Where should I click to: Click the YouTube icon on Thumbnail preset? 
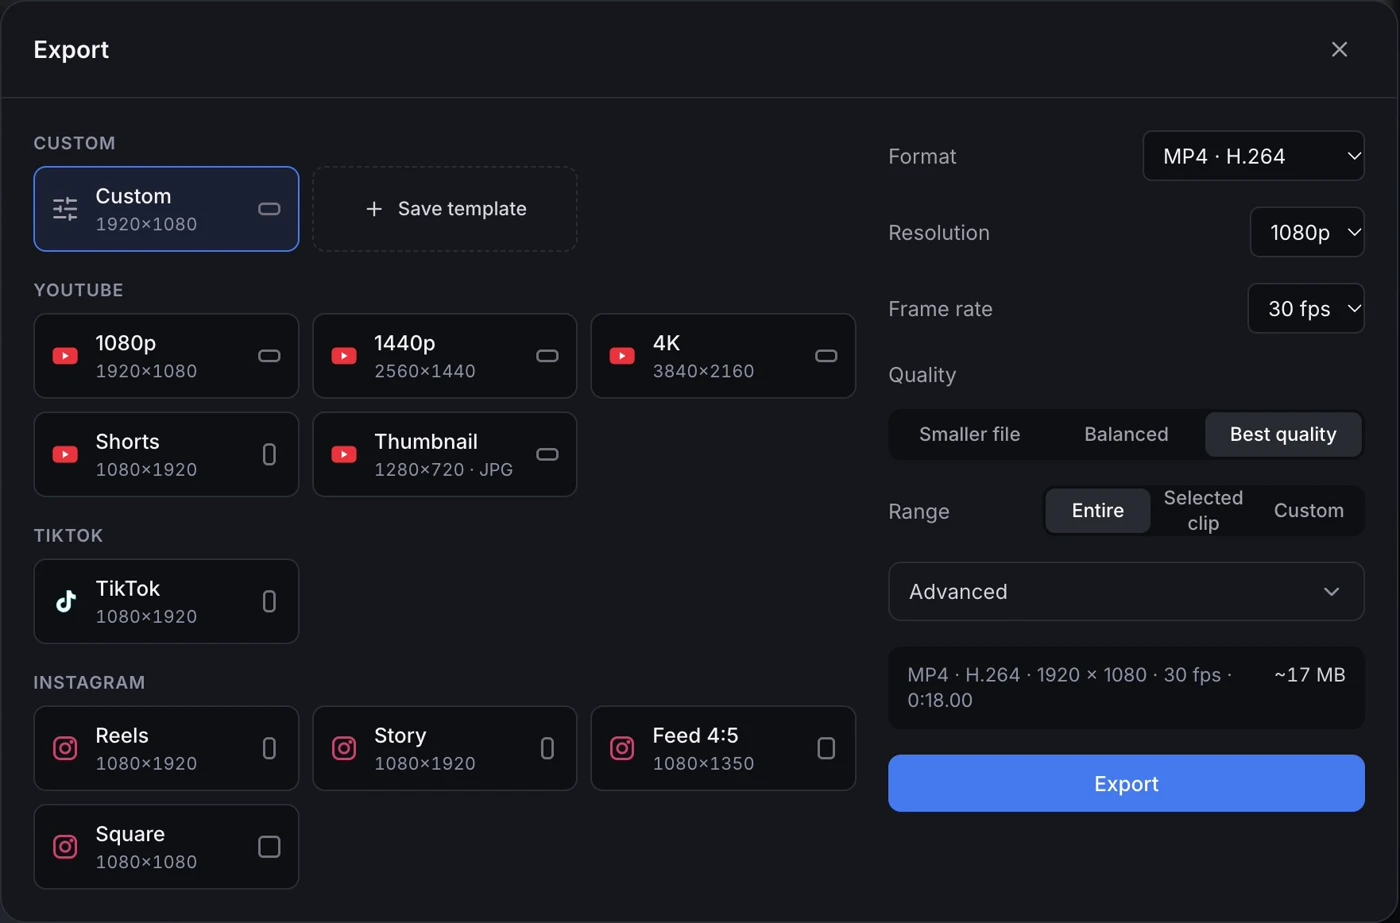click(344, 454)
